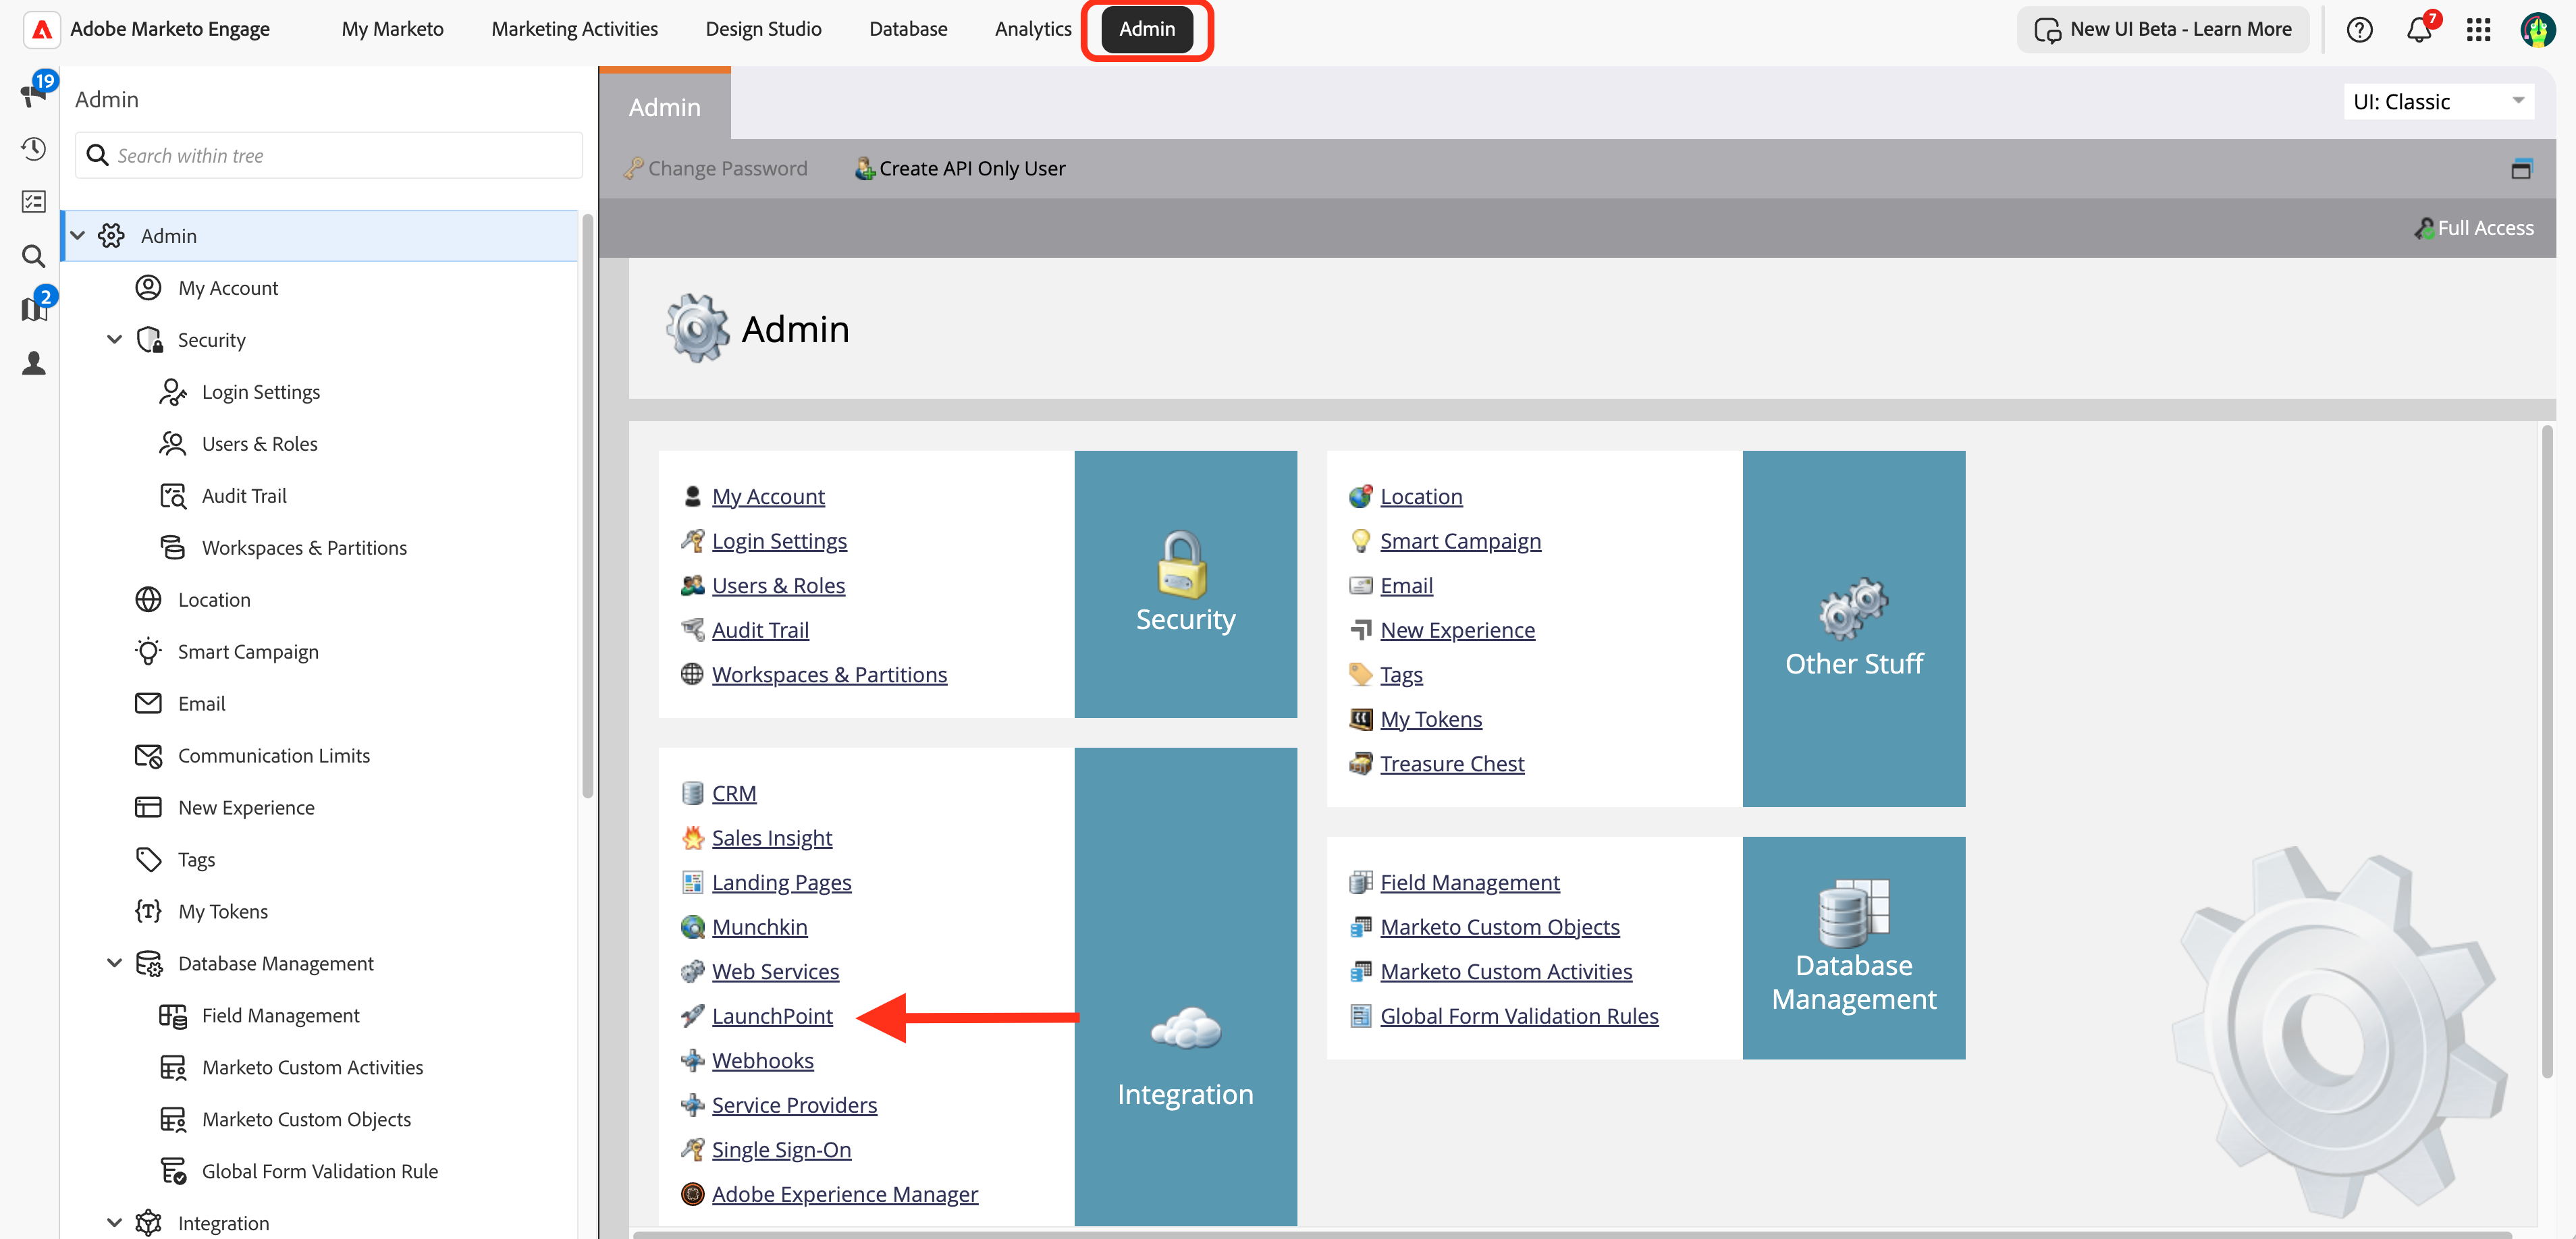This screenshot has width=2576, height=1239.
Task: Select Global Form Validation Rule in the tree
Action: click(x=320, y=1172)
